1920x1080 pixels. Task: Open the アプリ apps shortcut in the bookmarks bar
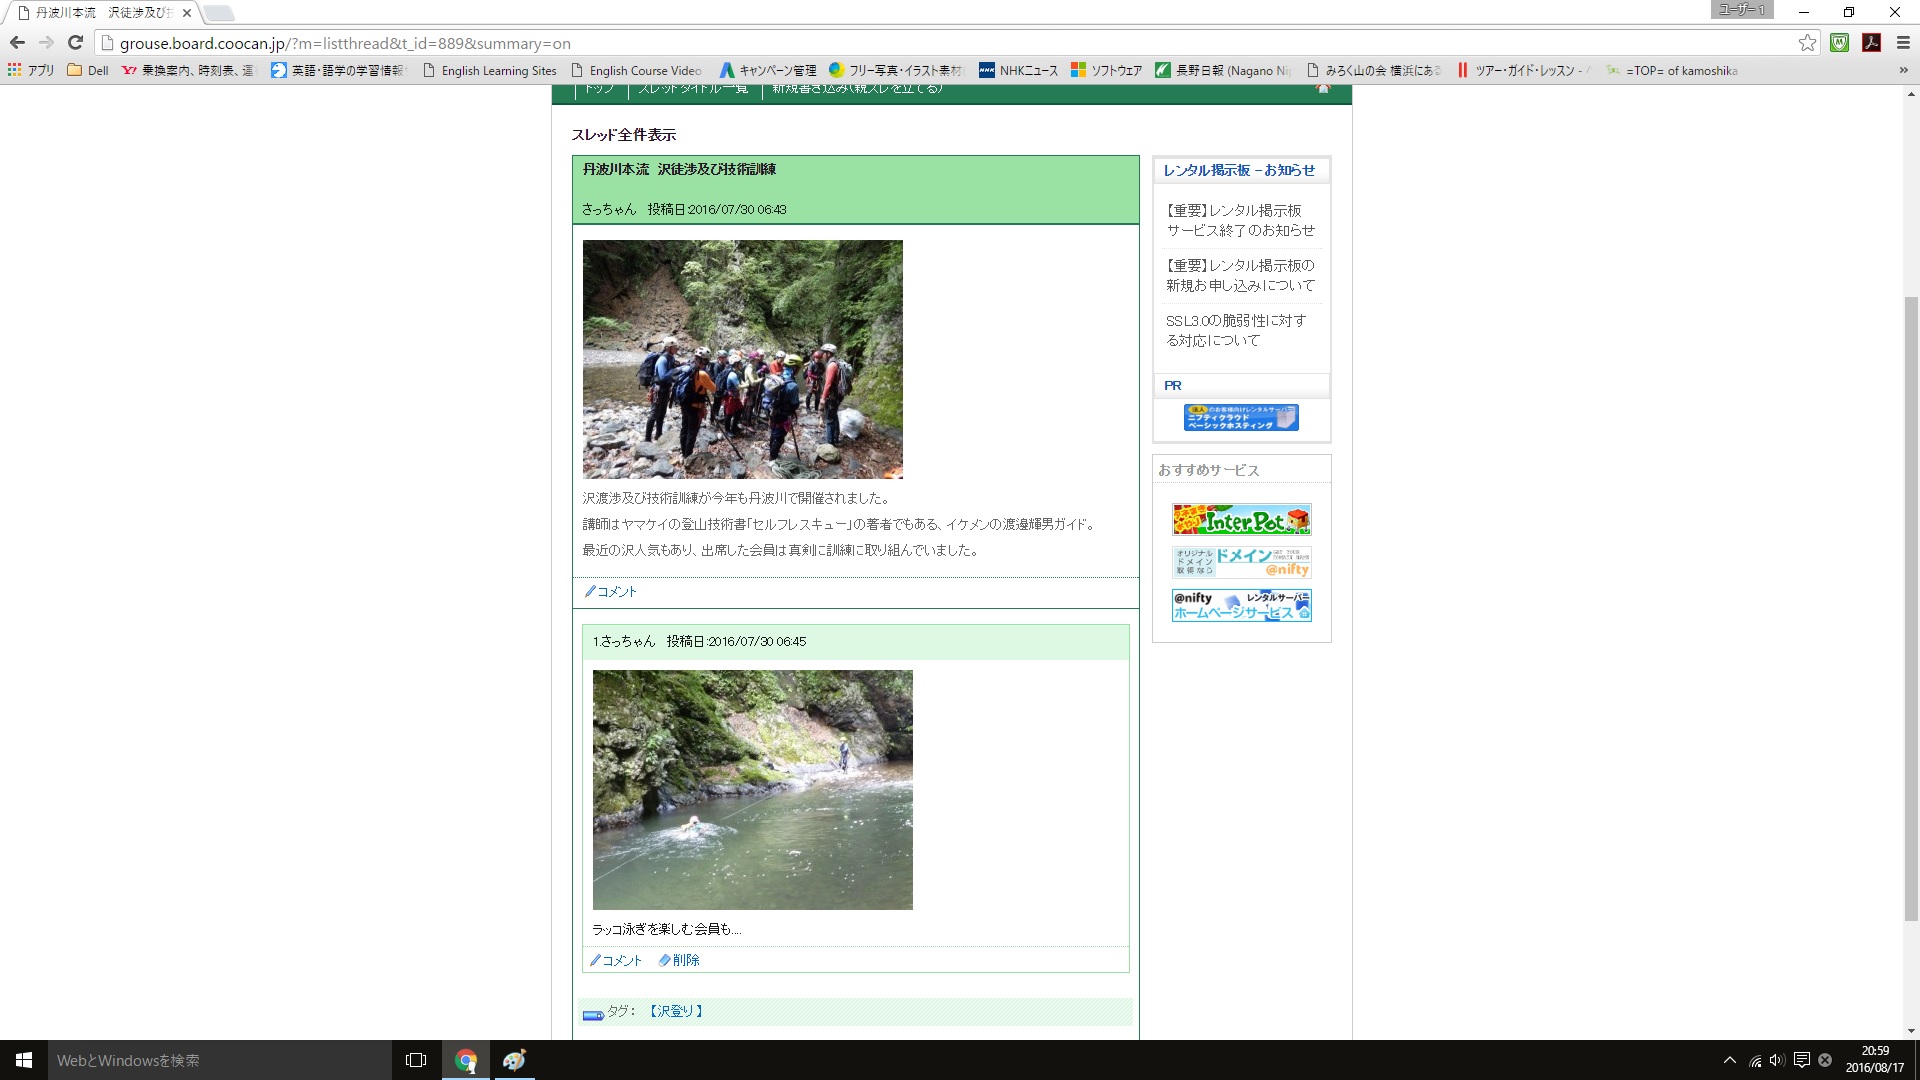(31, 70)
